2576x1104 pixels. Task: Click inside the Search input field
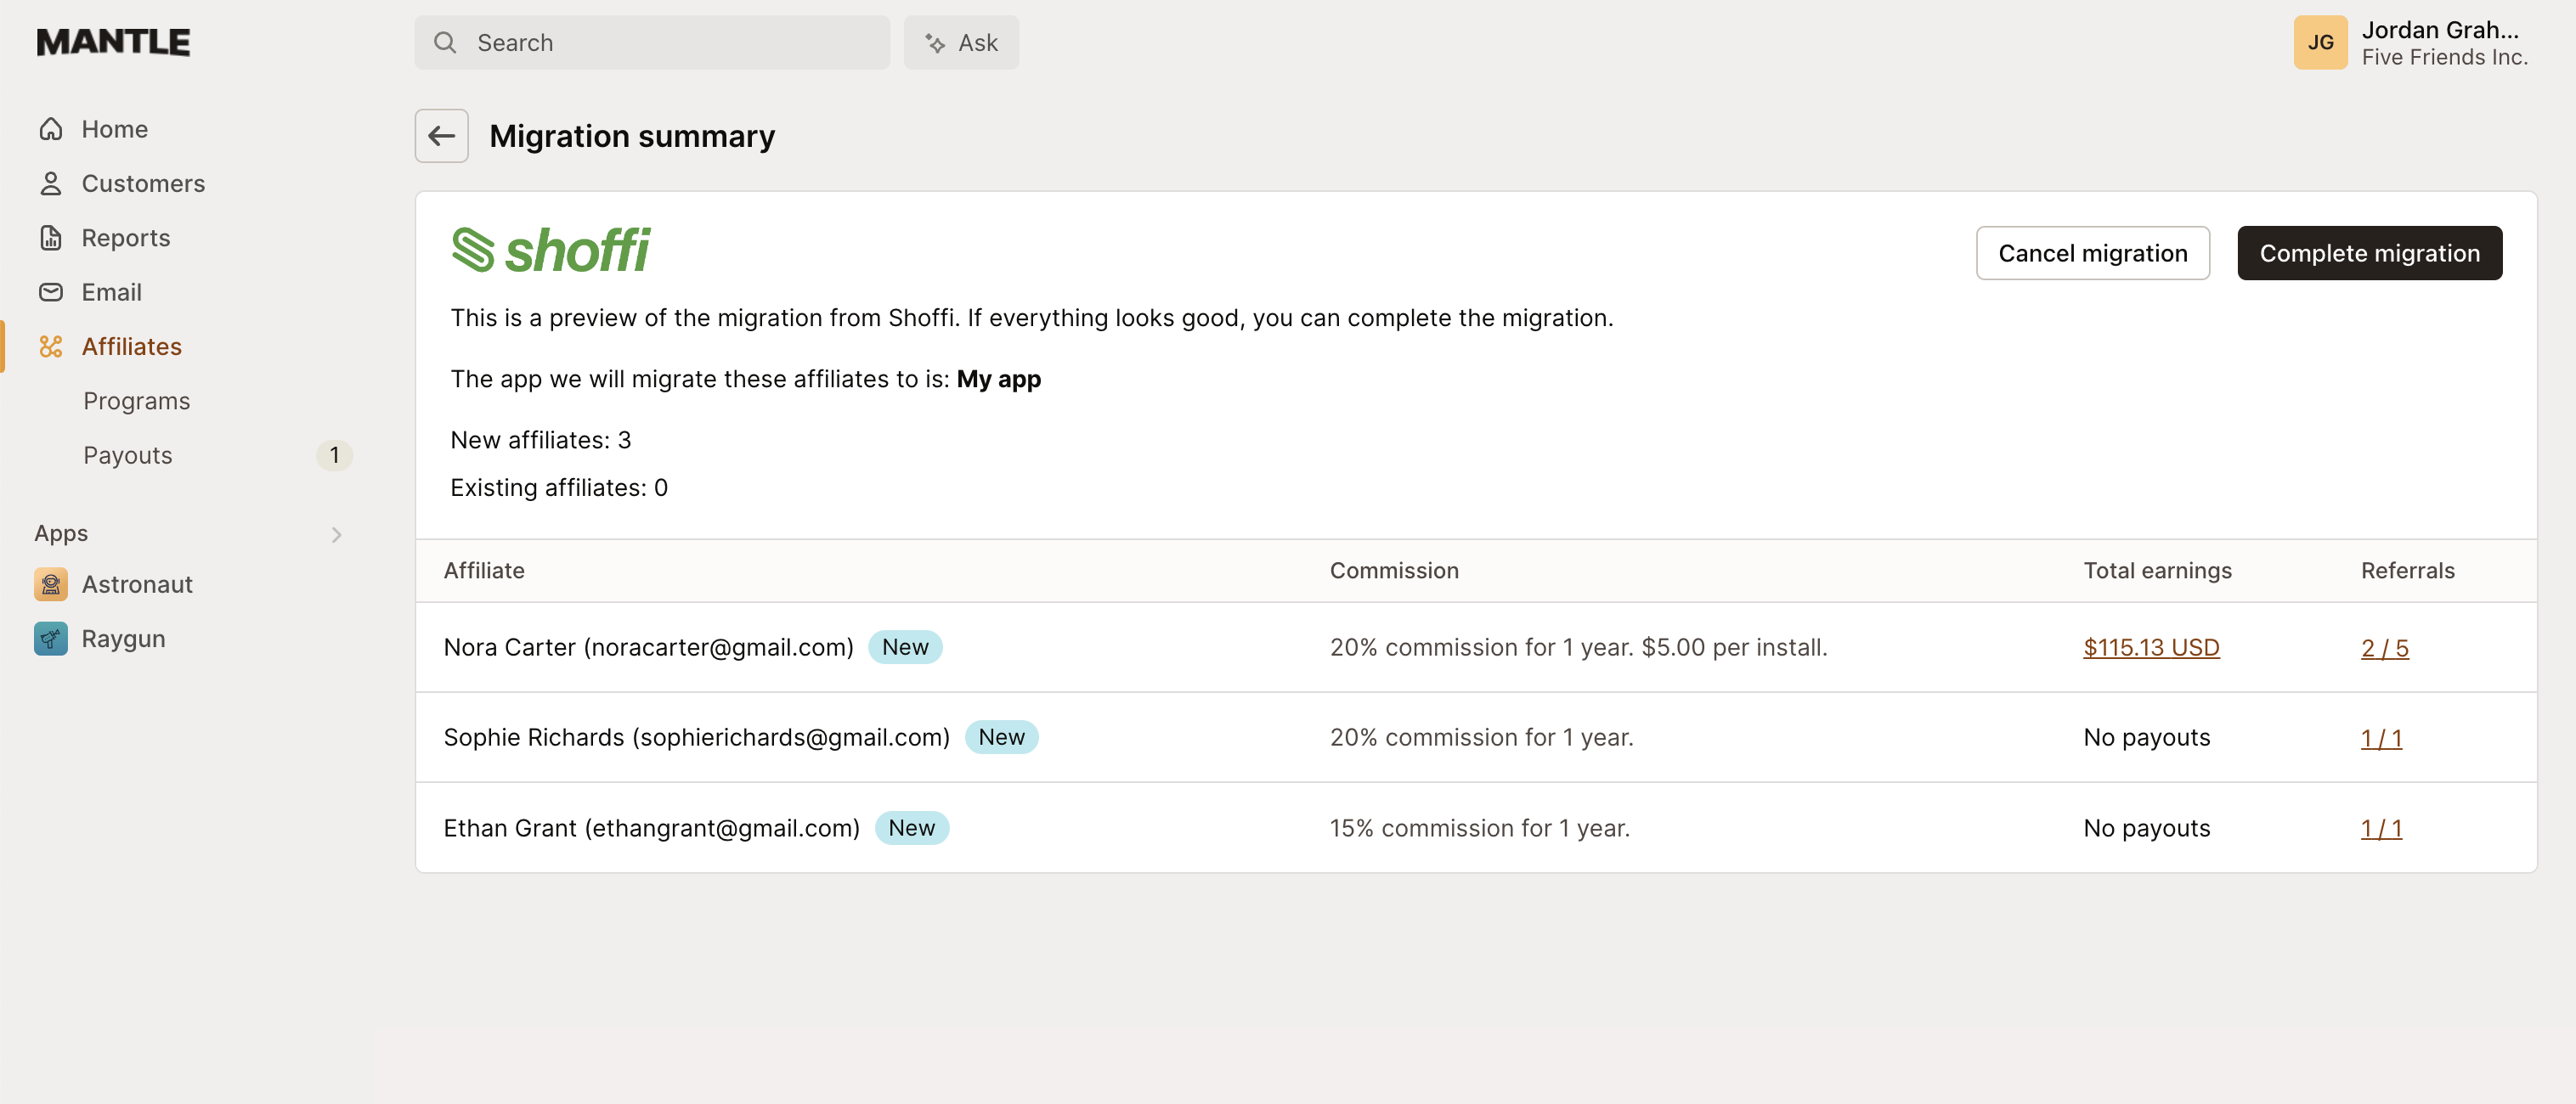point(650,42)
